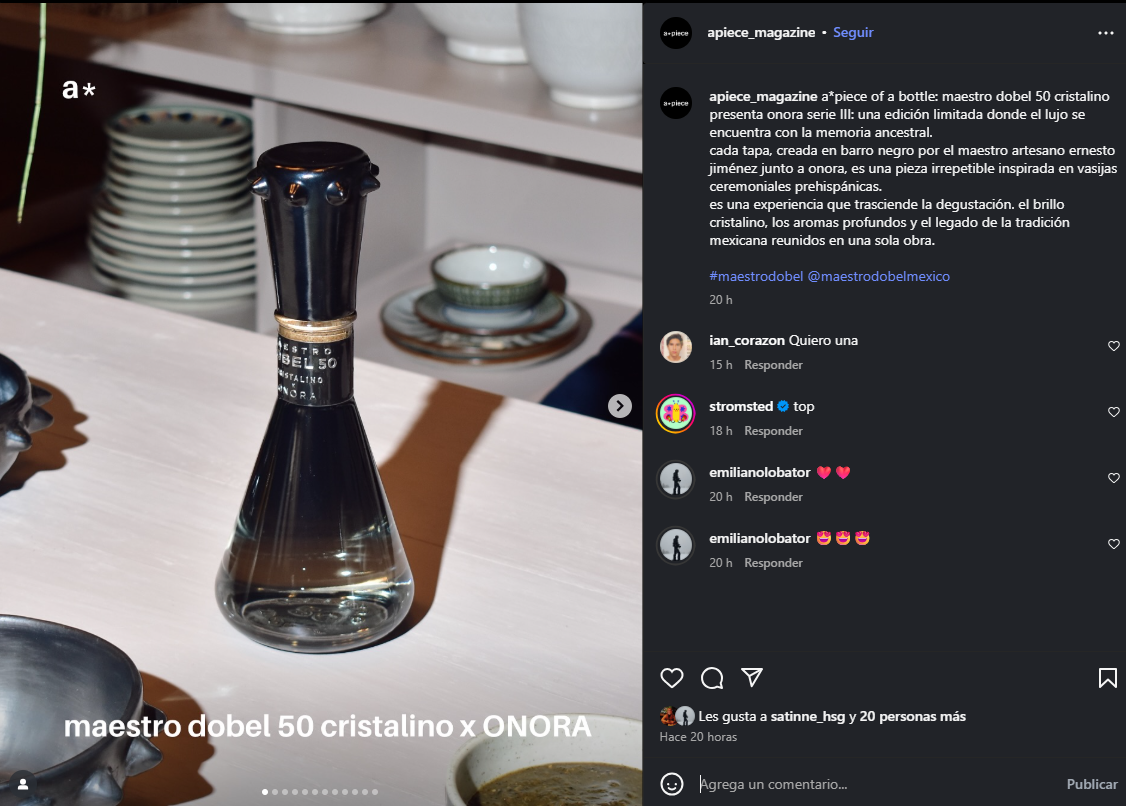The width and height of the screenshot is (1126, 806).
Task: Like the post with the heart icon
Action: click(x=671, y=677)
